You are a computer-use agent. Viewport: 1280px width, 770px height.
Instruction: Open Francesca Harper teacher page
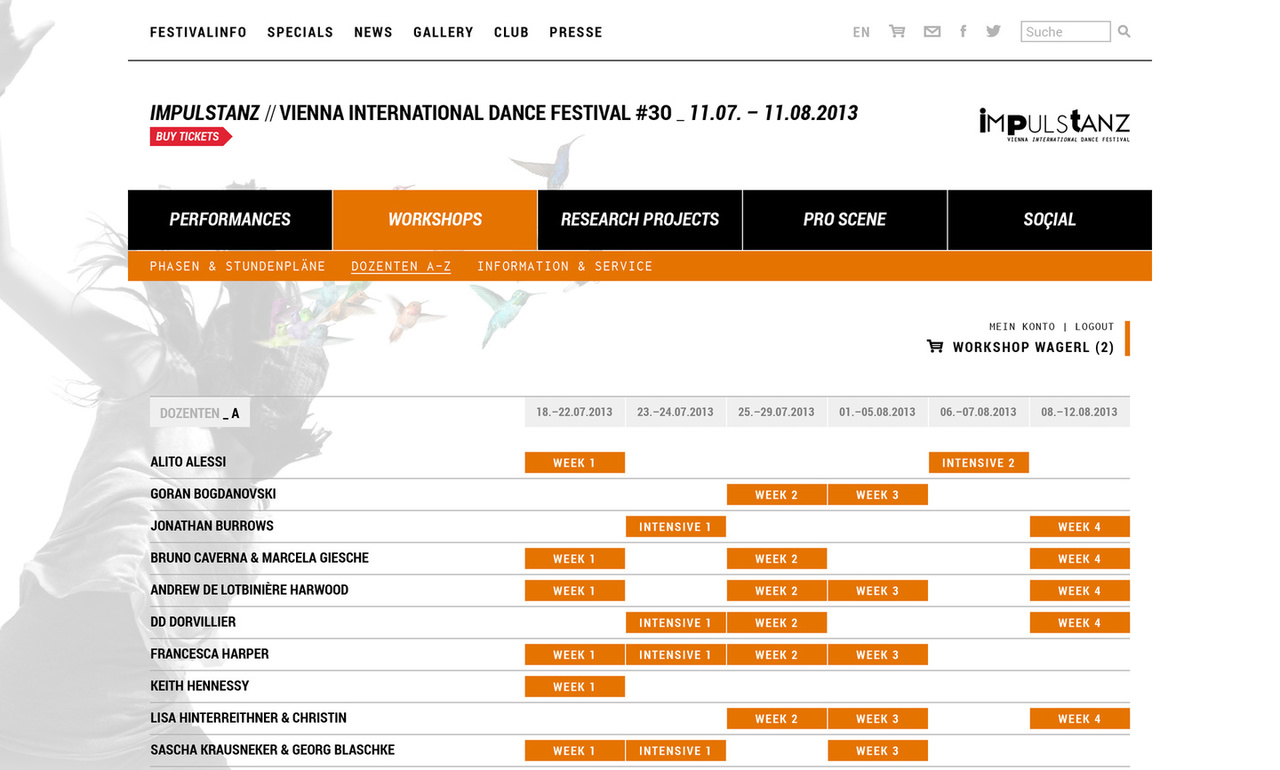click(210, 654)
